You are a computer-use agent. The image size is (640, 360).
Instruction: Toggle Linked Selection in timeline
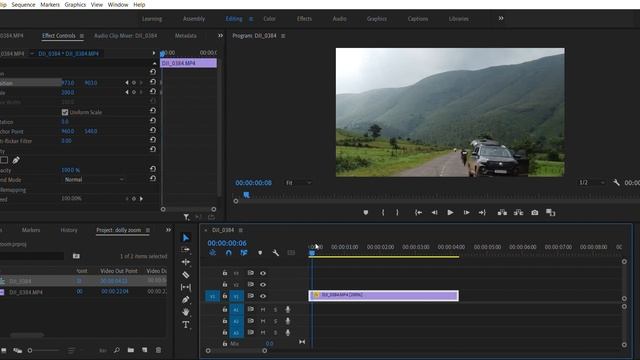coord(244,253)
